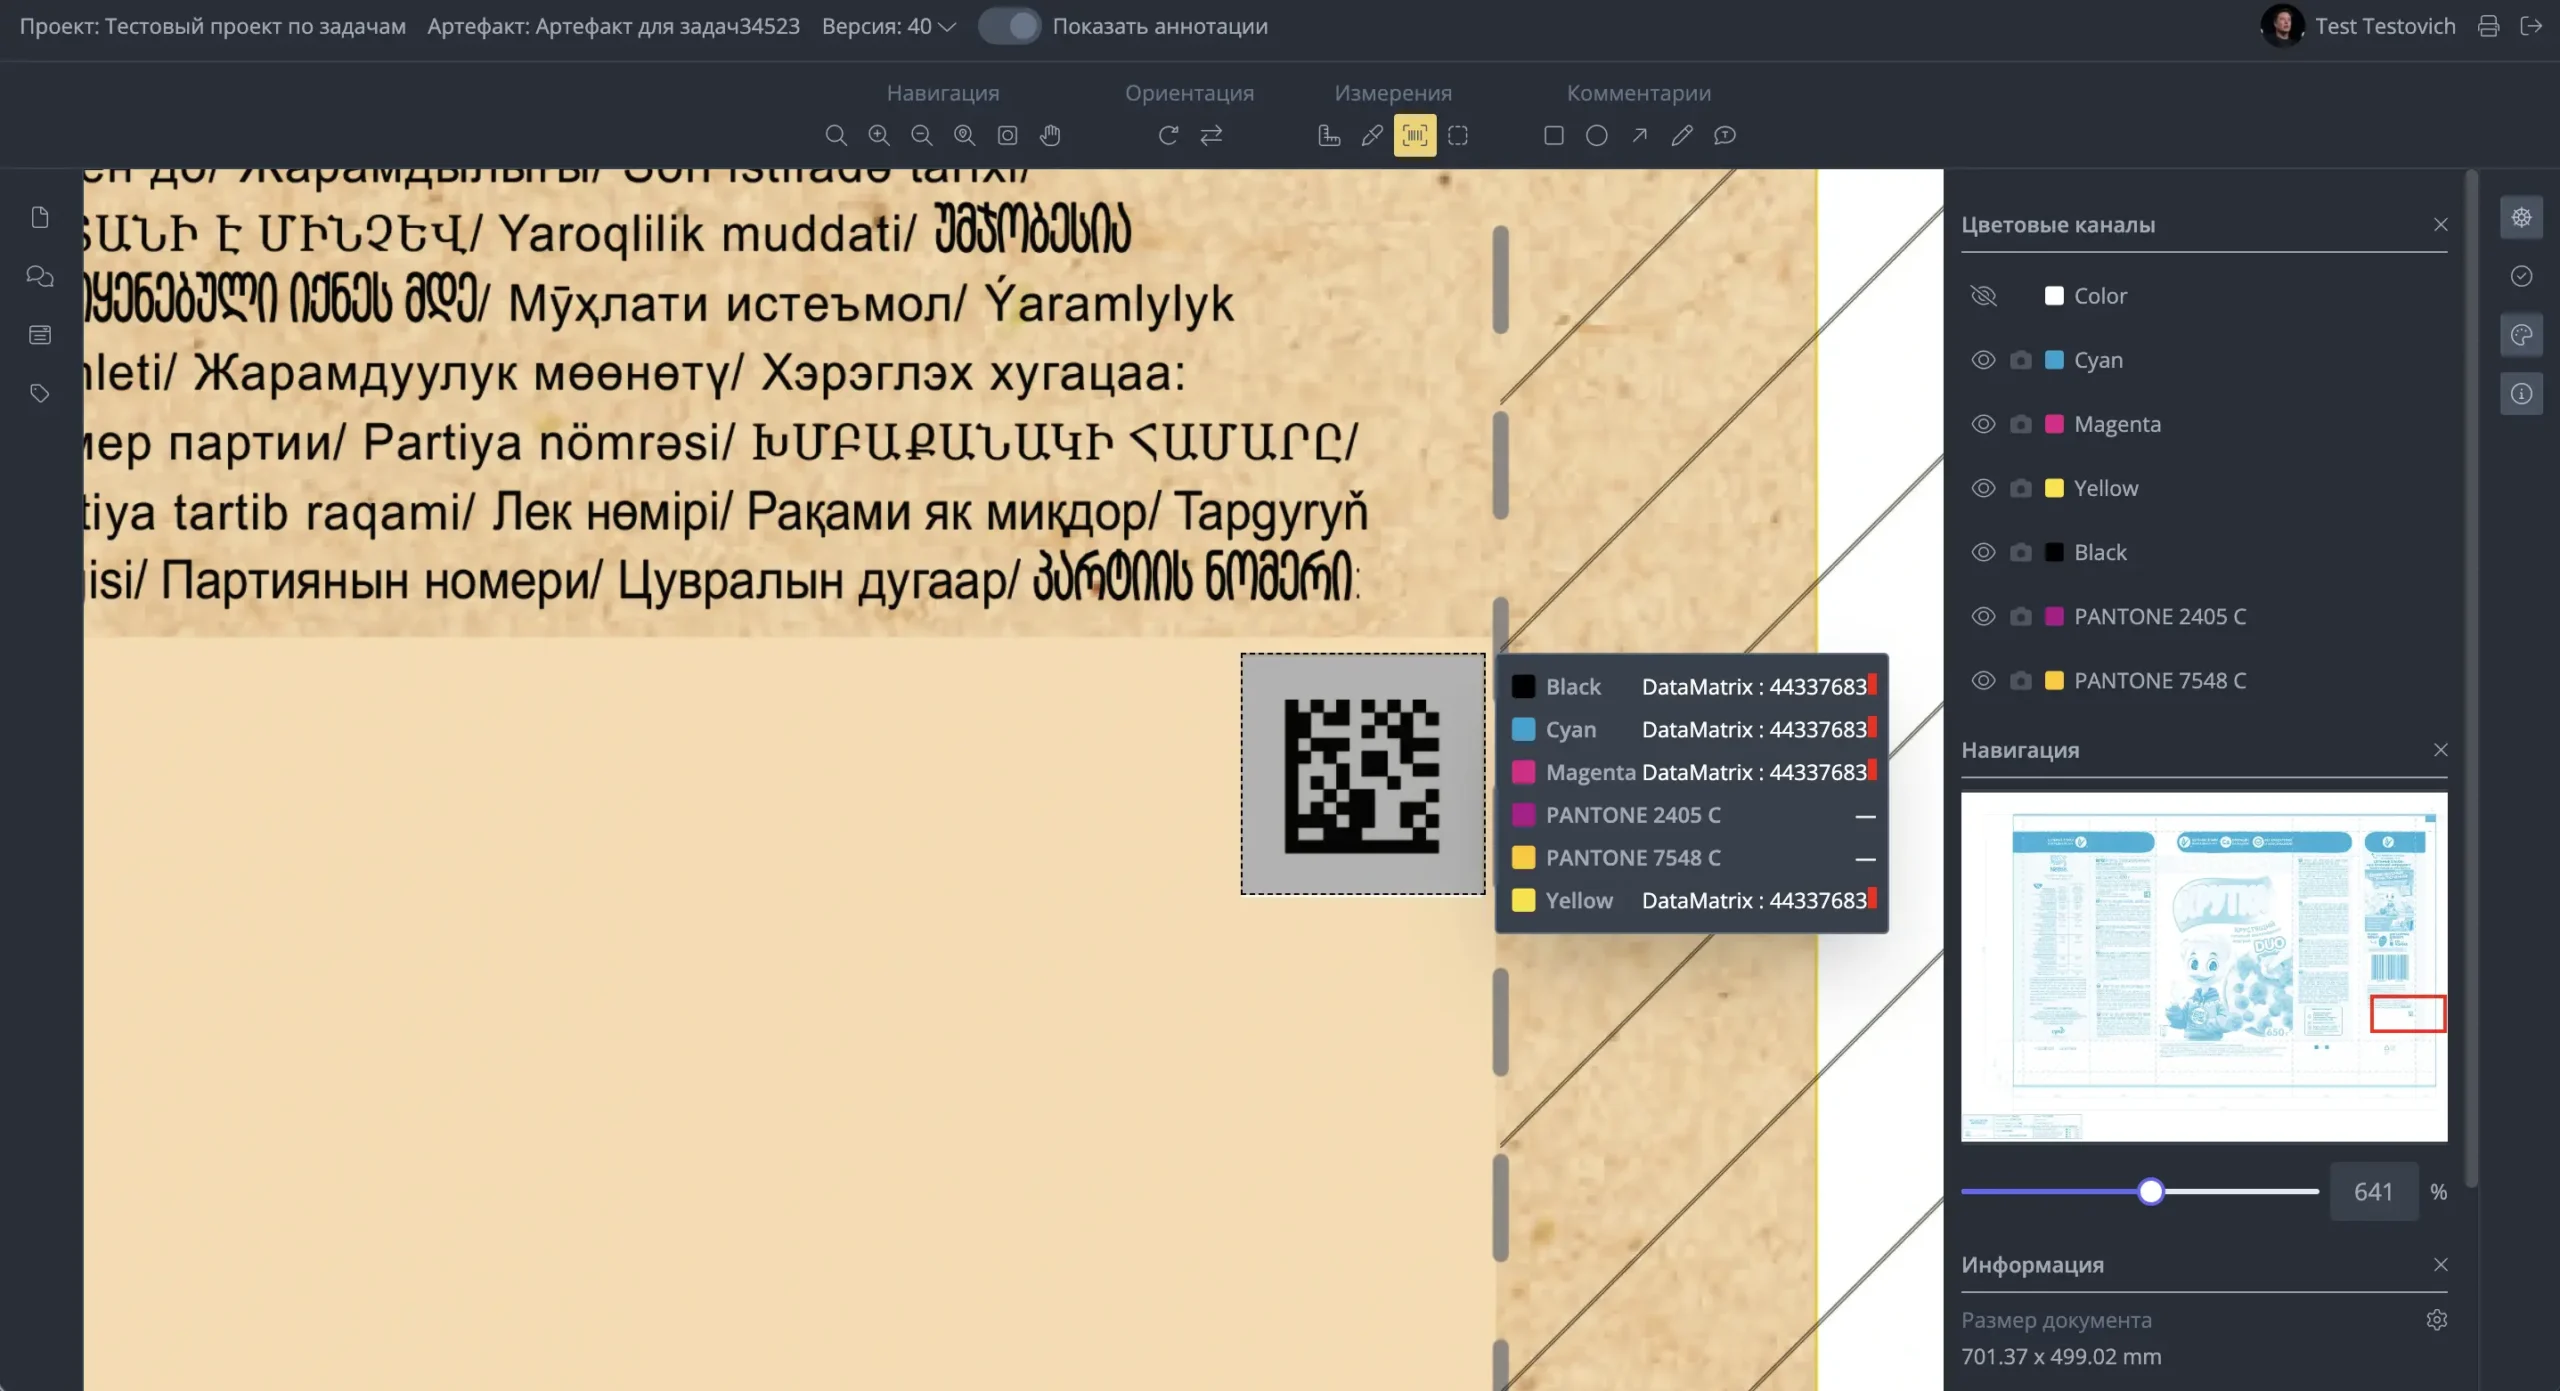The image size is (2560, 1391).
Task: Close the Информация panel
Action: click(2441, 1265)
